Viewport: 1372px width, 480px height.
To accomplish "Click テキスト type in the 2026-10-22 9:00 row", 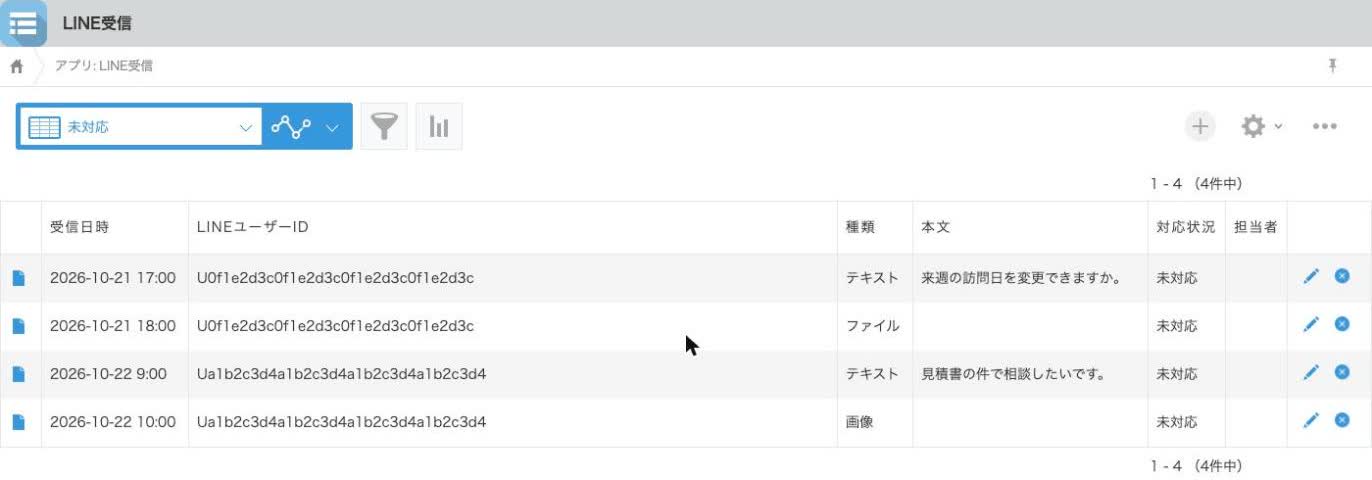I will pos(873,374).
